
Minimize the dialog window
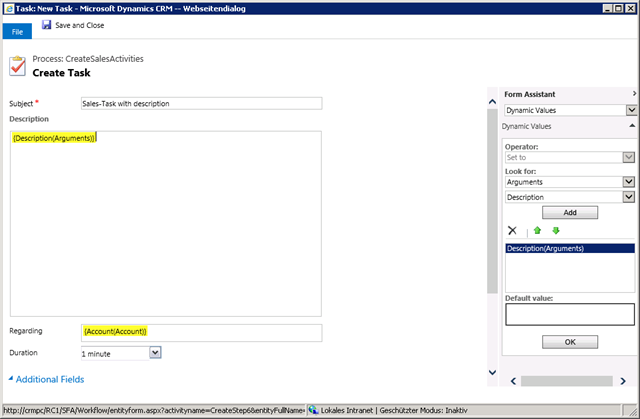(x=607, y=8)
